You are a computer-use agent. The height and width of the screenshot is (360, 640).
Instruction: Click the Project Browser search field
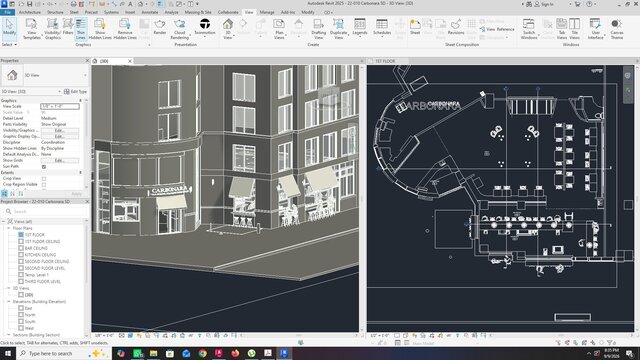tap(44, 211)
